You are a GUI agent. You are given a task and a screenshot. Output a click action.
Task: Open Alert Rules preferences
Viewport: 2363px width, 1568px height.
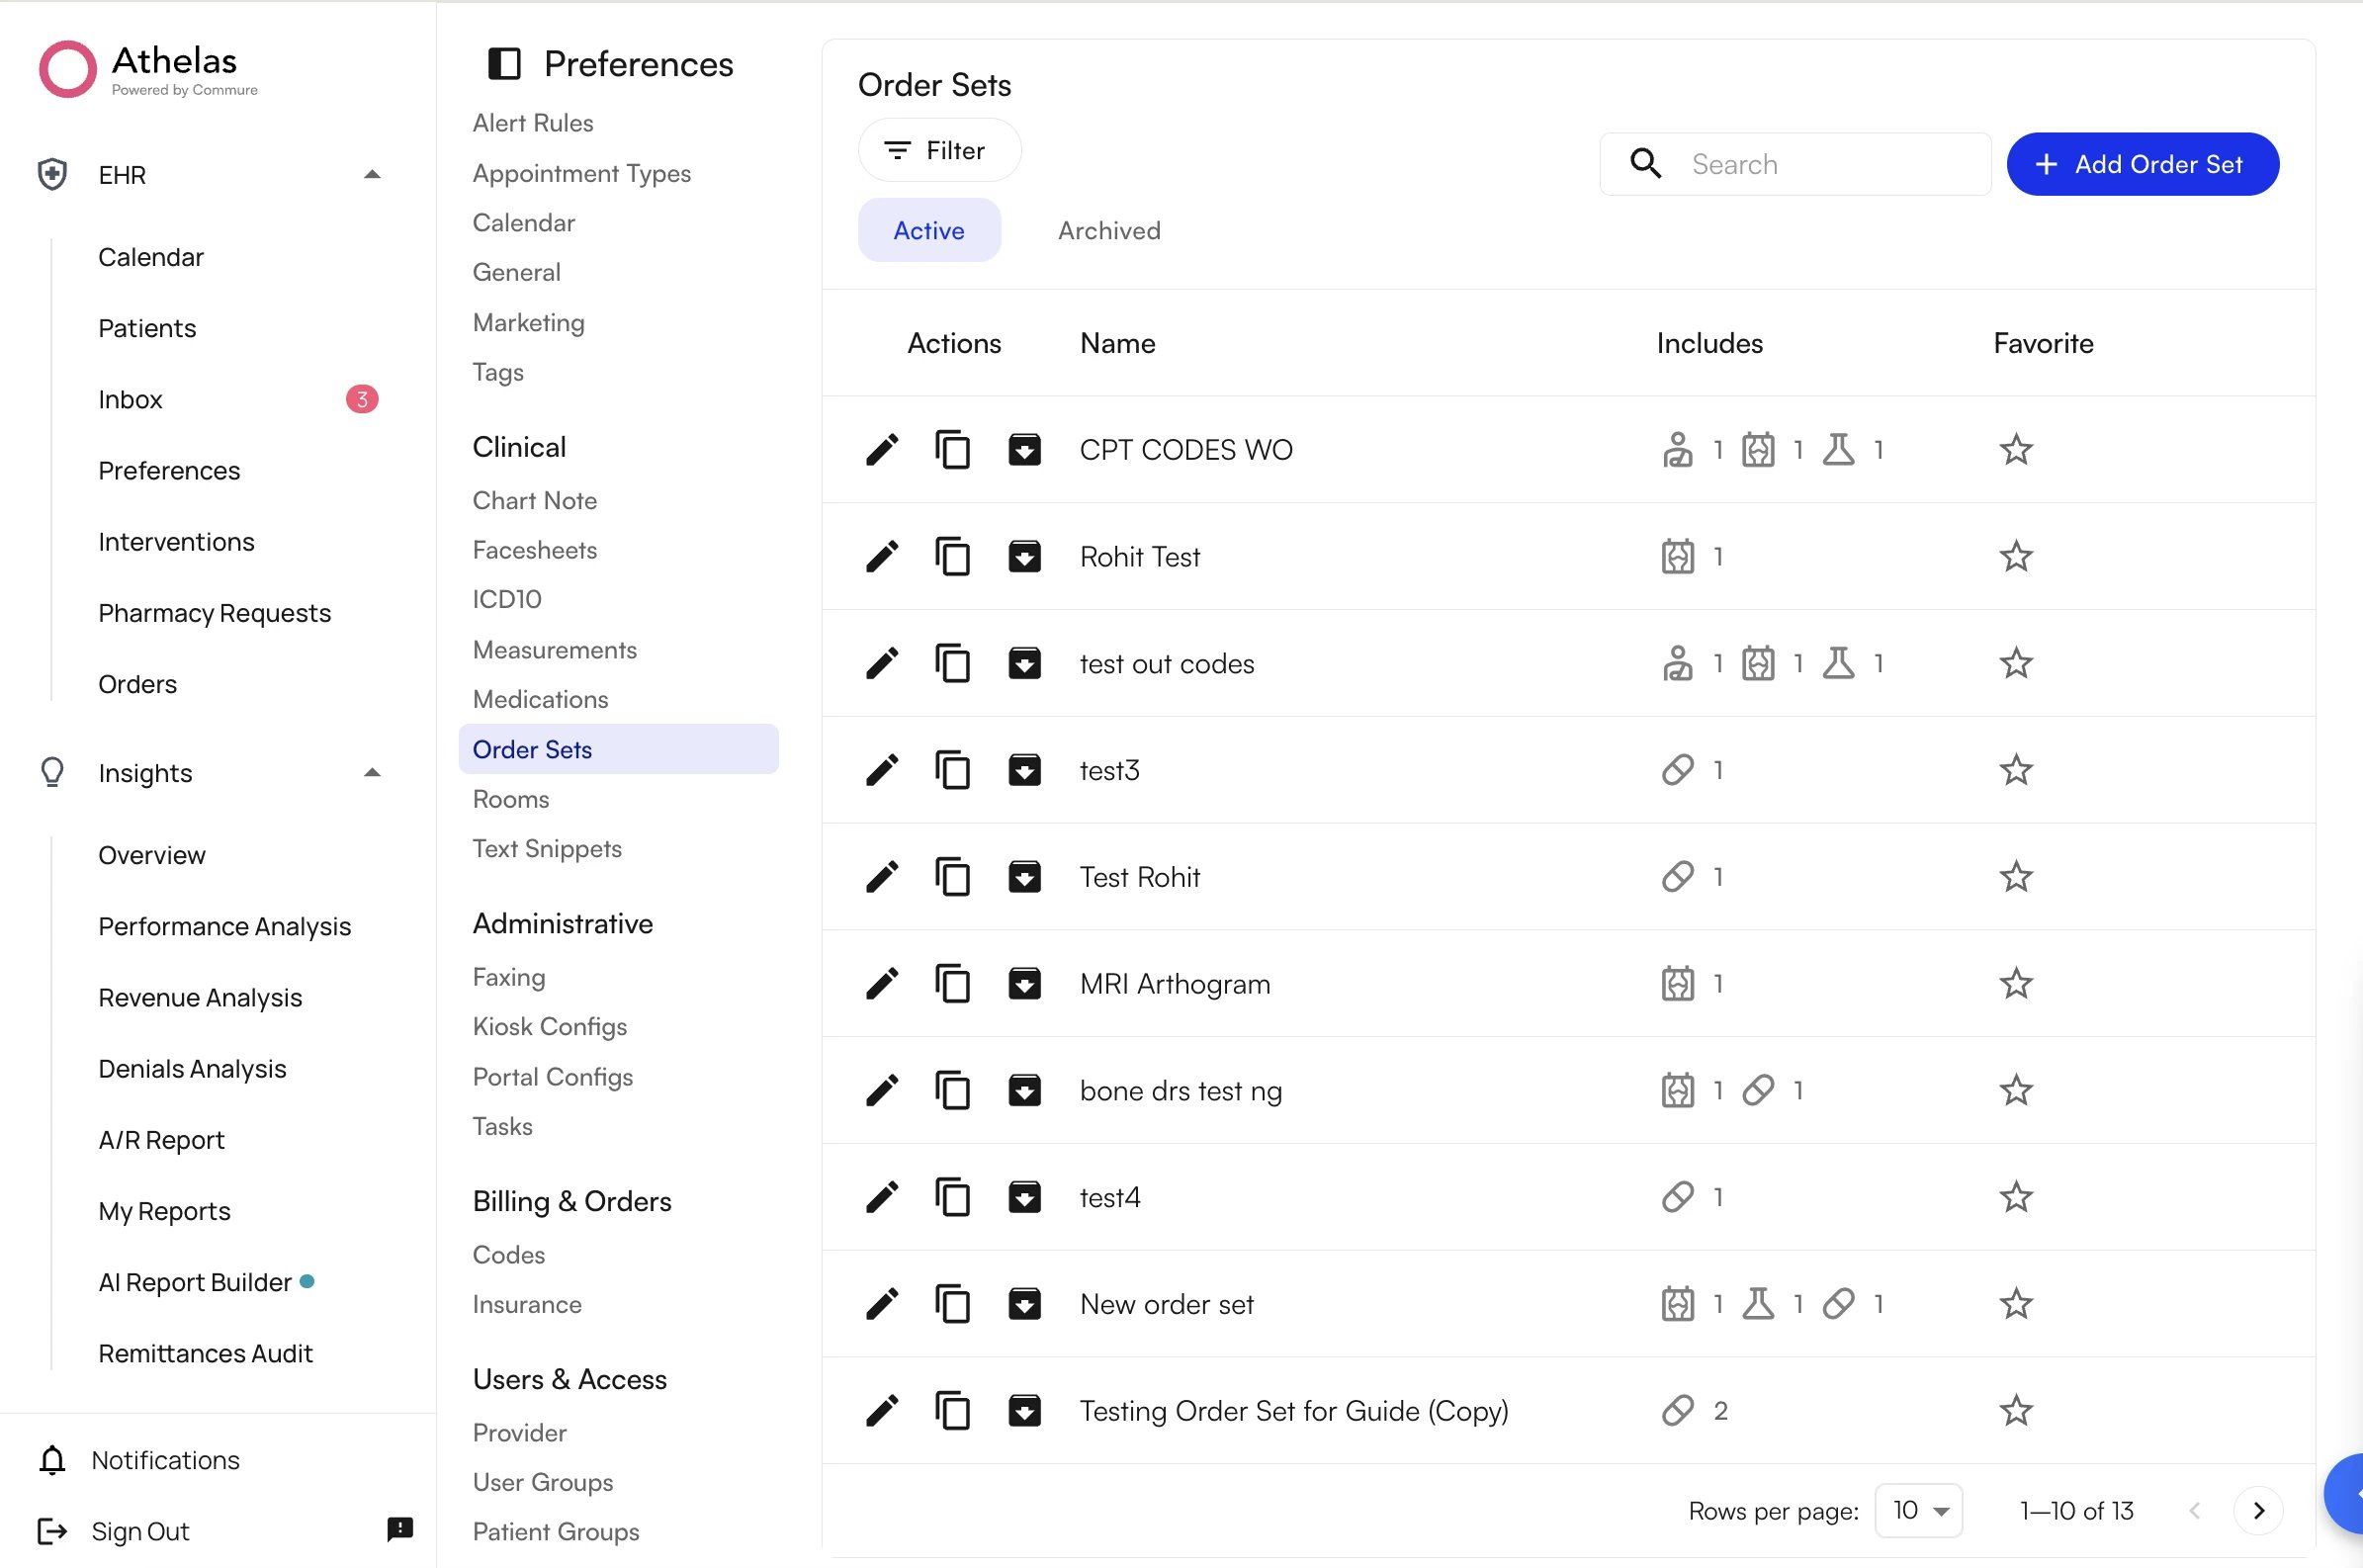532,123
